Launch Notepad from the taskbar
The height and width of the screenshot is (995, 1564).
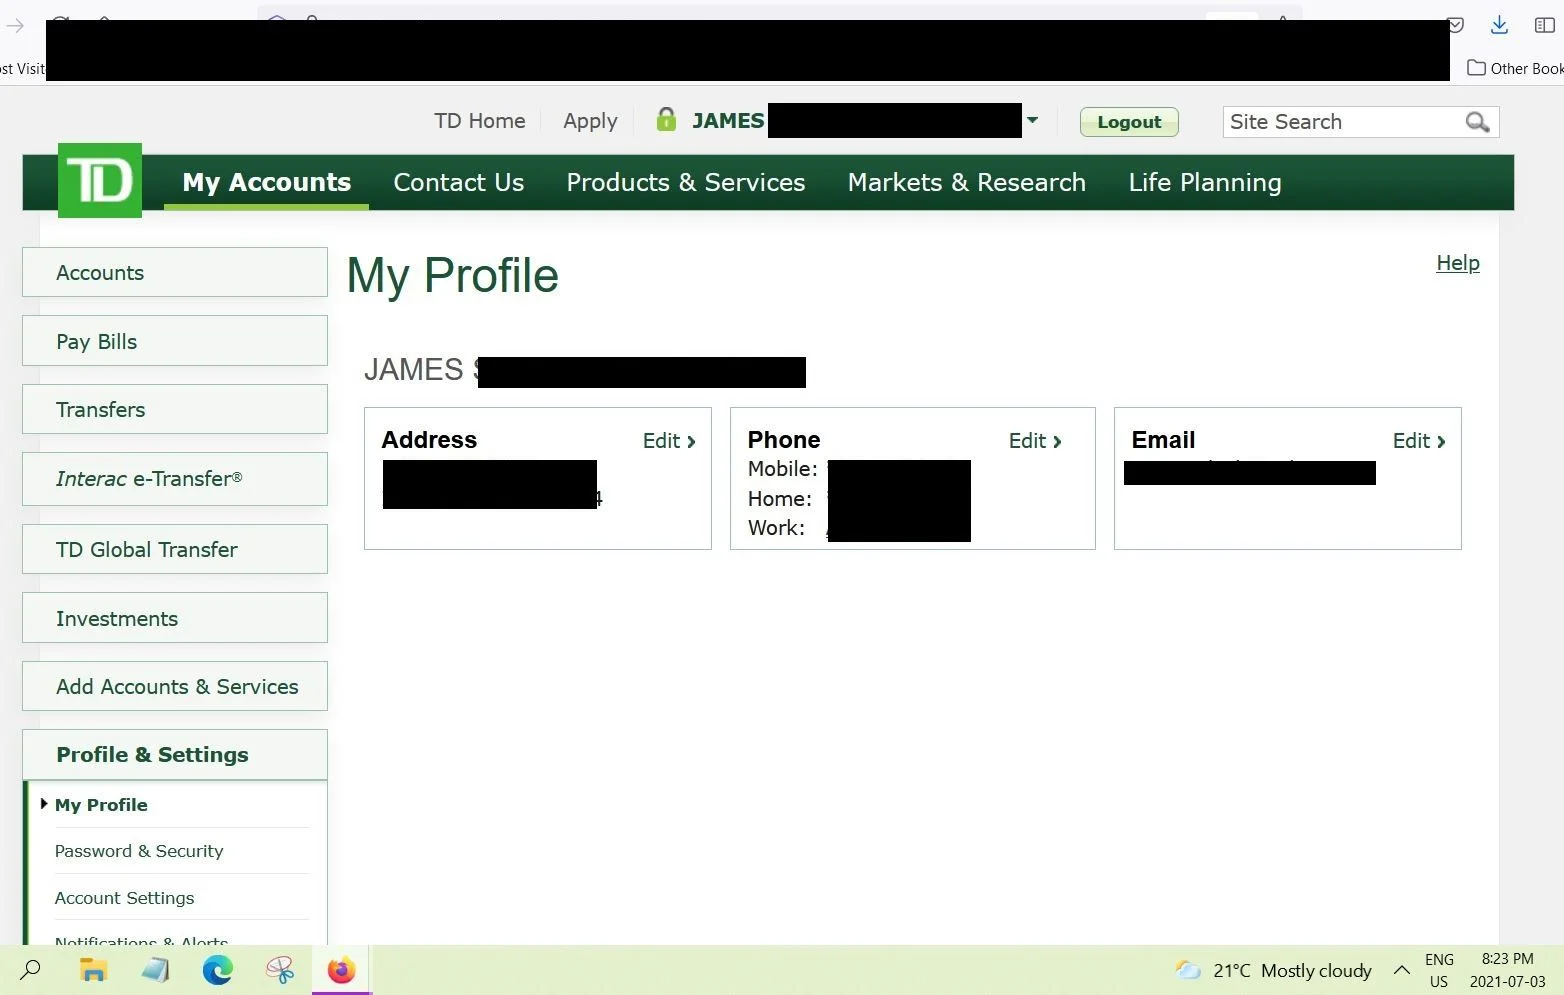coord(155,969)
